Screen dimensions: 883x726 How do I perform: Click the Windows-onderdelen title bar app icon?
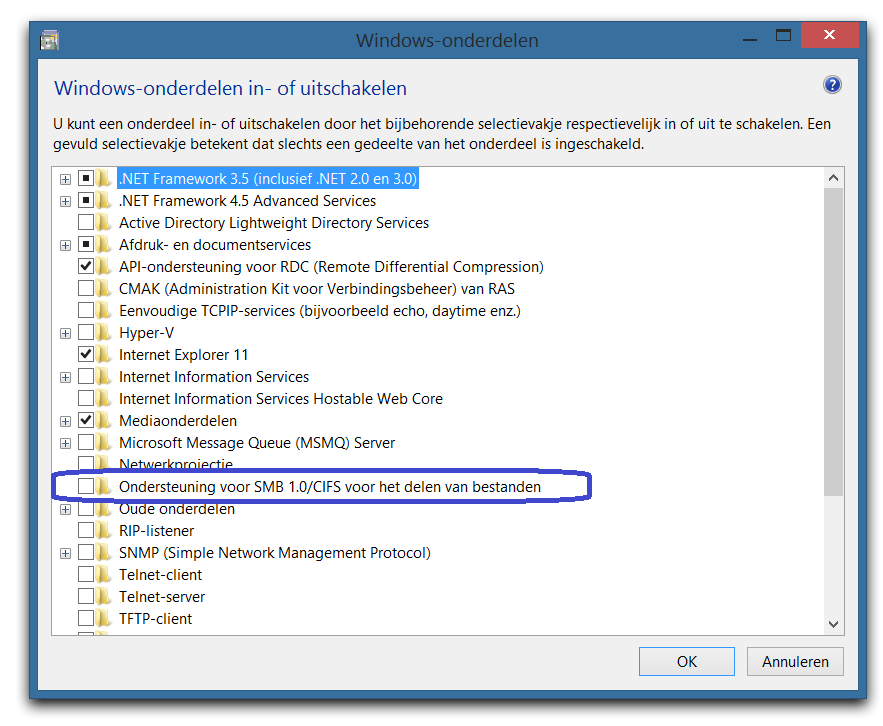pyautogui.click(x=50, y=41)
